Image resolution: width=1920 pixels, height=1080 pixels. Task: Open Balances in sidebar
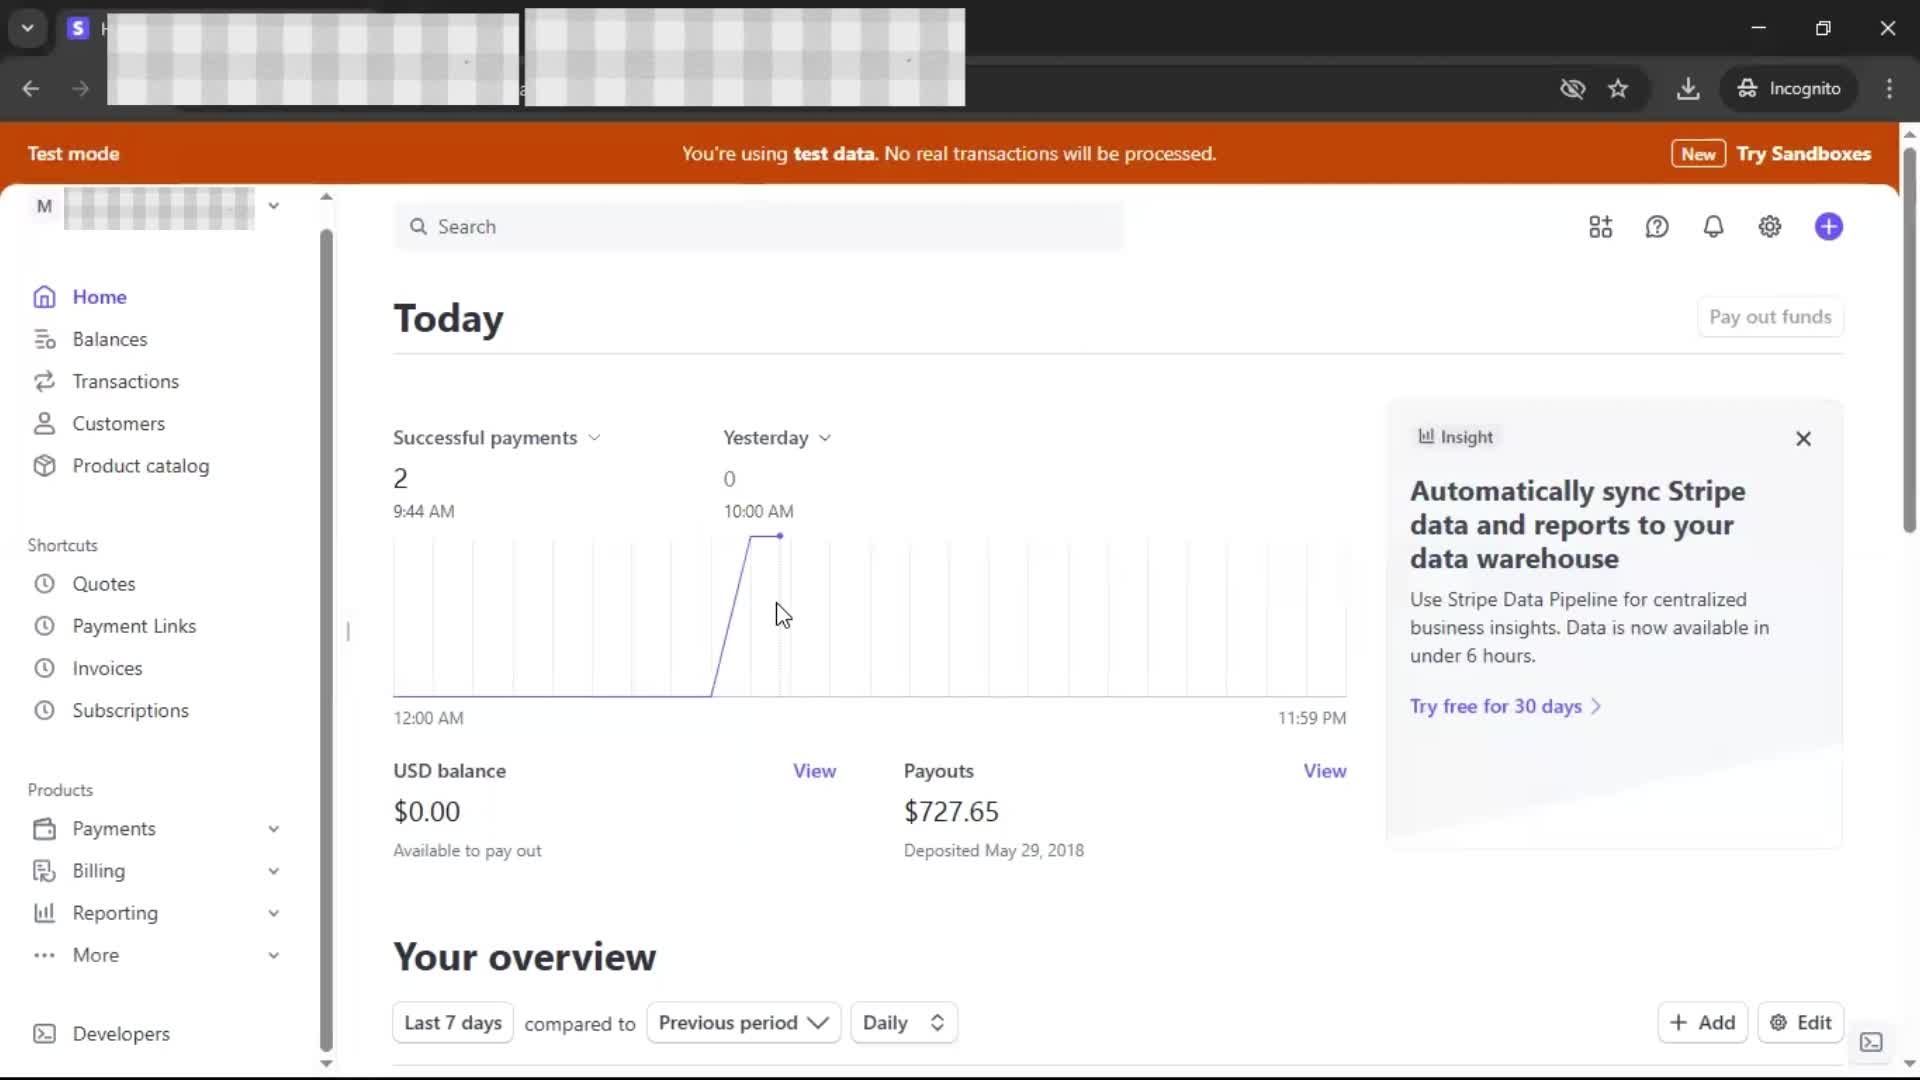coord(110,340)
